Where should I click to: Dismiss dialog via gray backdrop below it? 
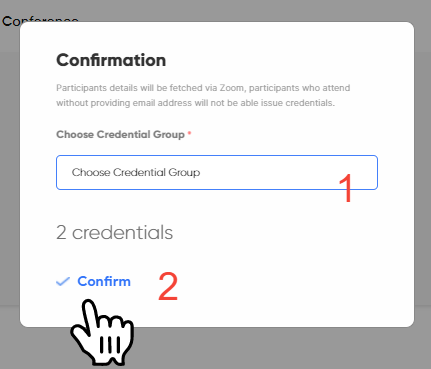(267, 348)
